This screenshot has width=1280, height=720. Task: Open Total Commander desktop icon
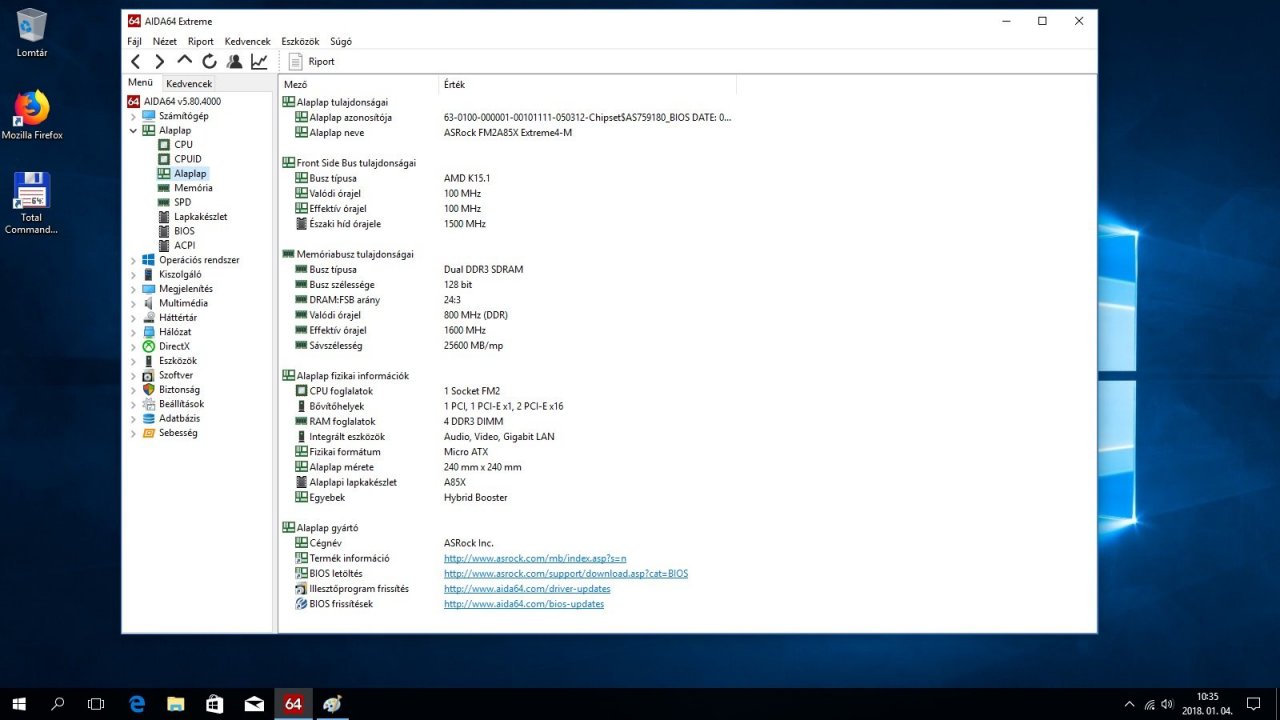click(32, 203)
